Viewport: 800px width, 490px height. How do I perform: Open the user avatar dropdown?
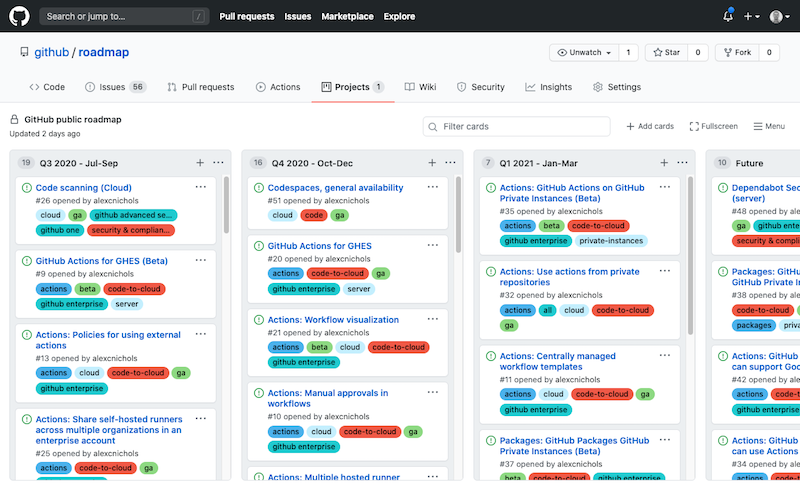779,16
